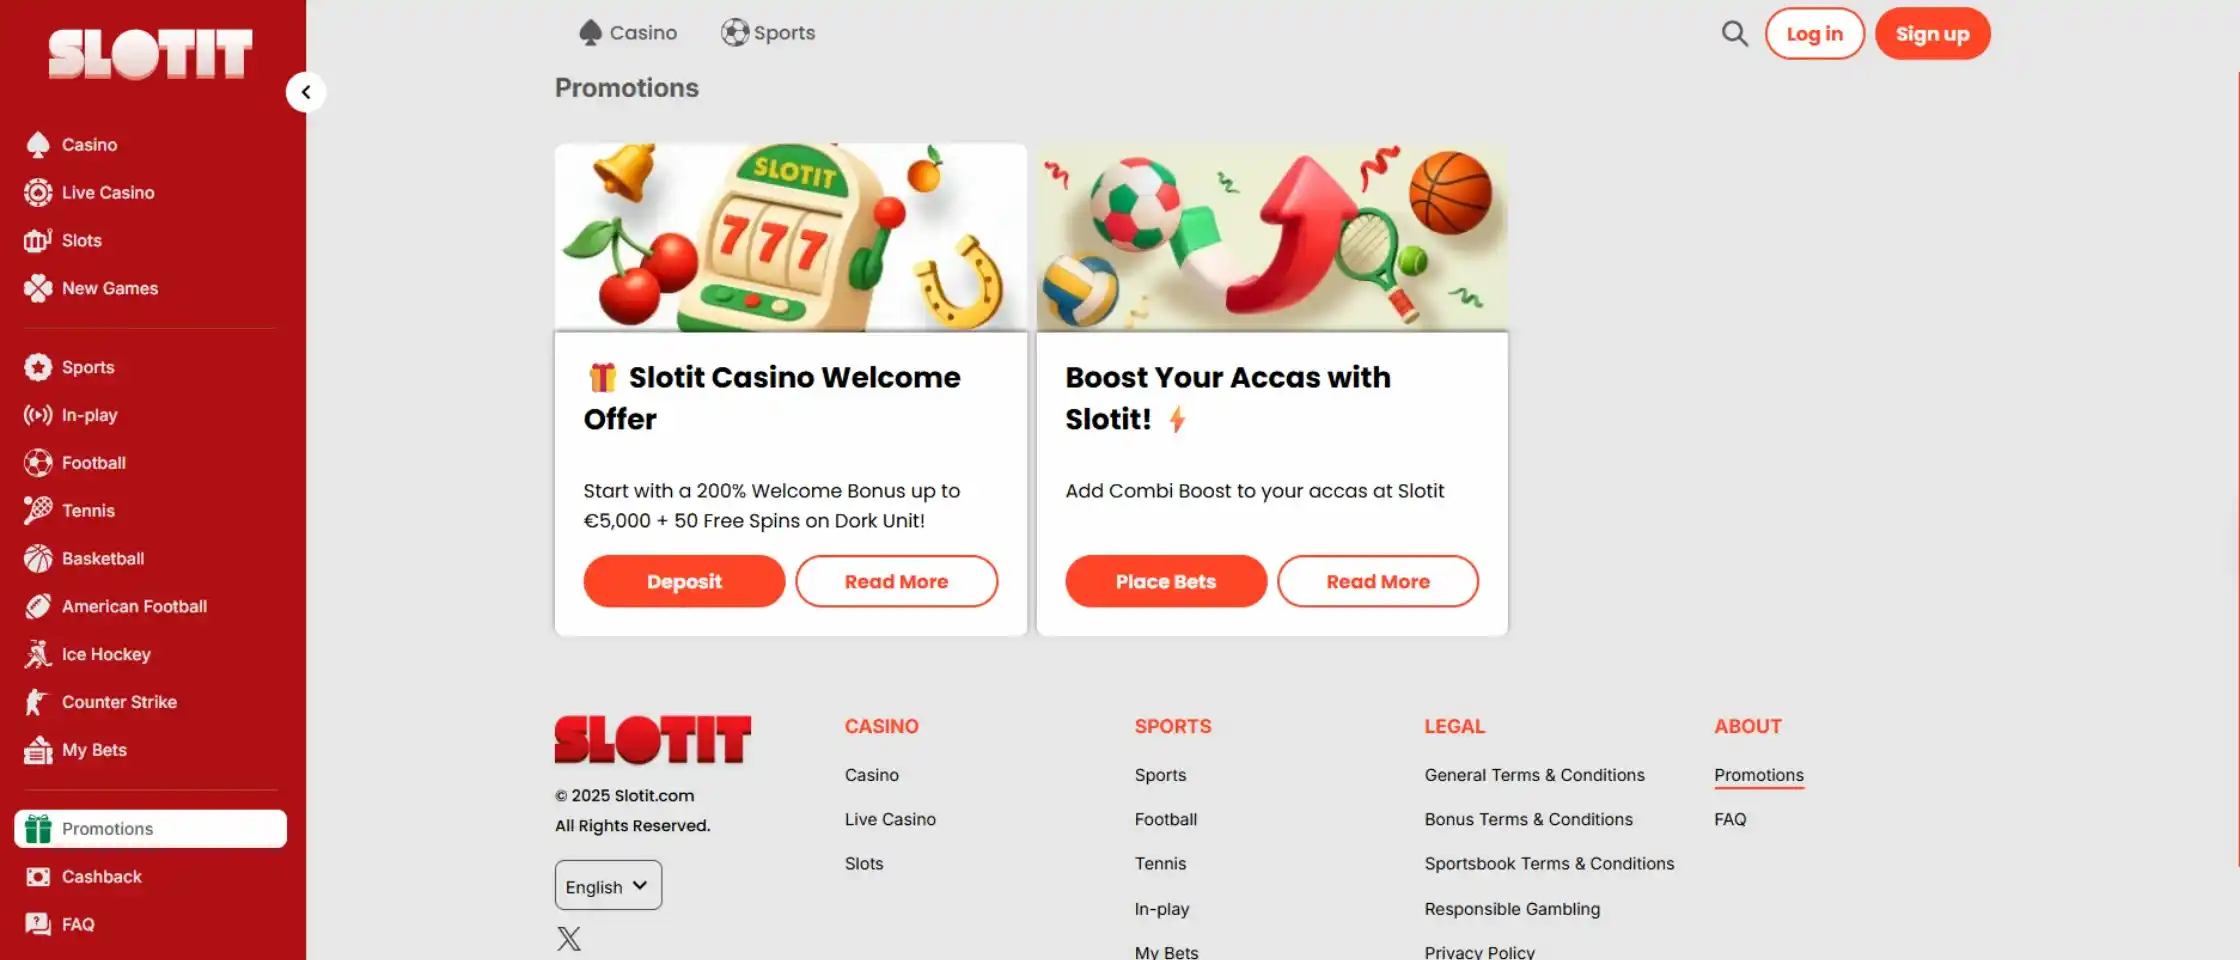Click the Deposit button

(684, 581)
